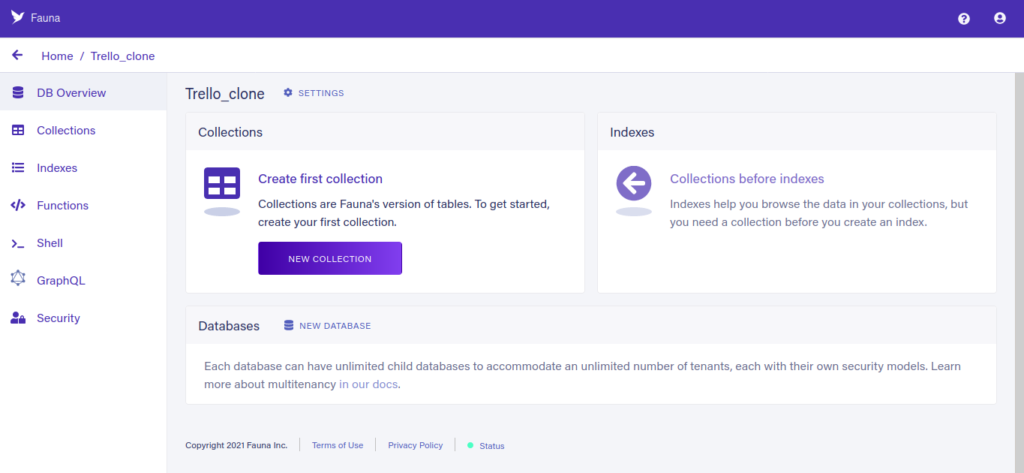Click the Shell terminal prompt icon
This screenshot has width=1024, height=473.
(18, 243)
